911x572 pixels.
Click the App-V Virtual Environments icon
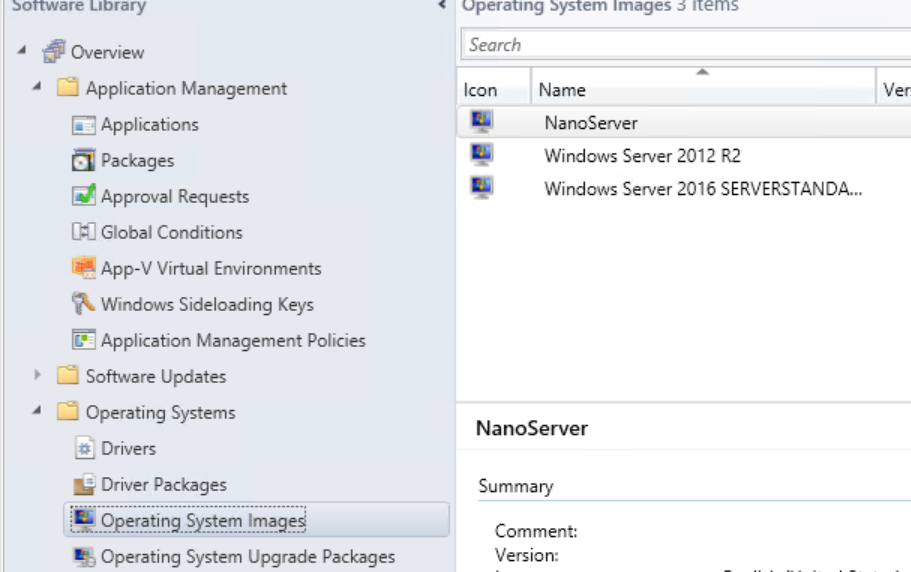[83, 267]
